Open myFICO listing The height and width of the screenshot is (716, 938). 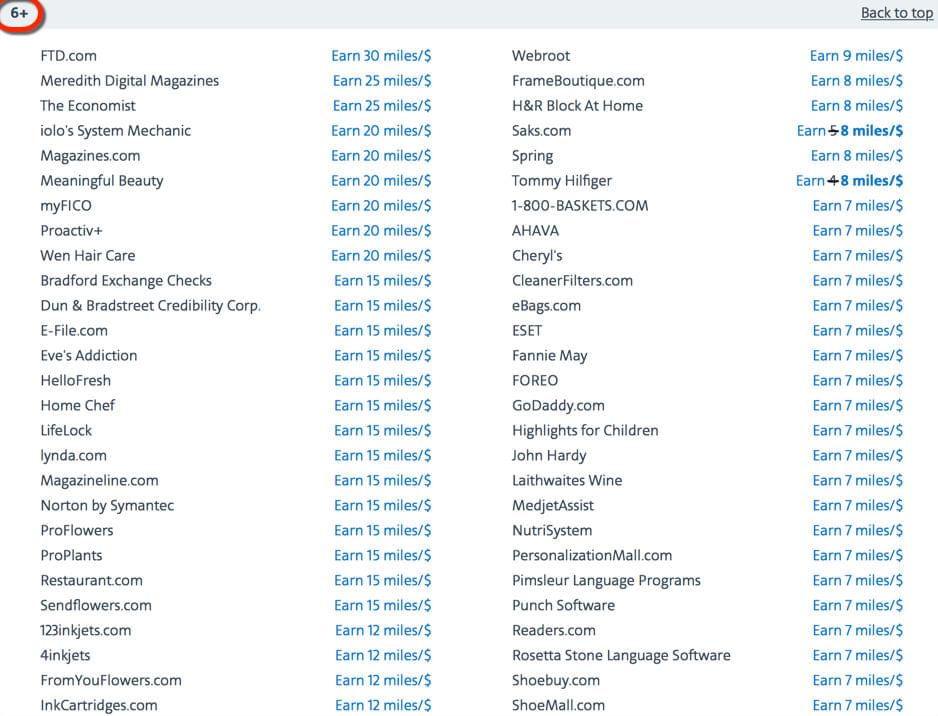[66, 206]
